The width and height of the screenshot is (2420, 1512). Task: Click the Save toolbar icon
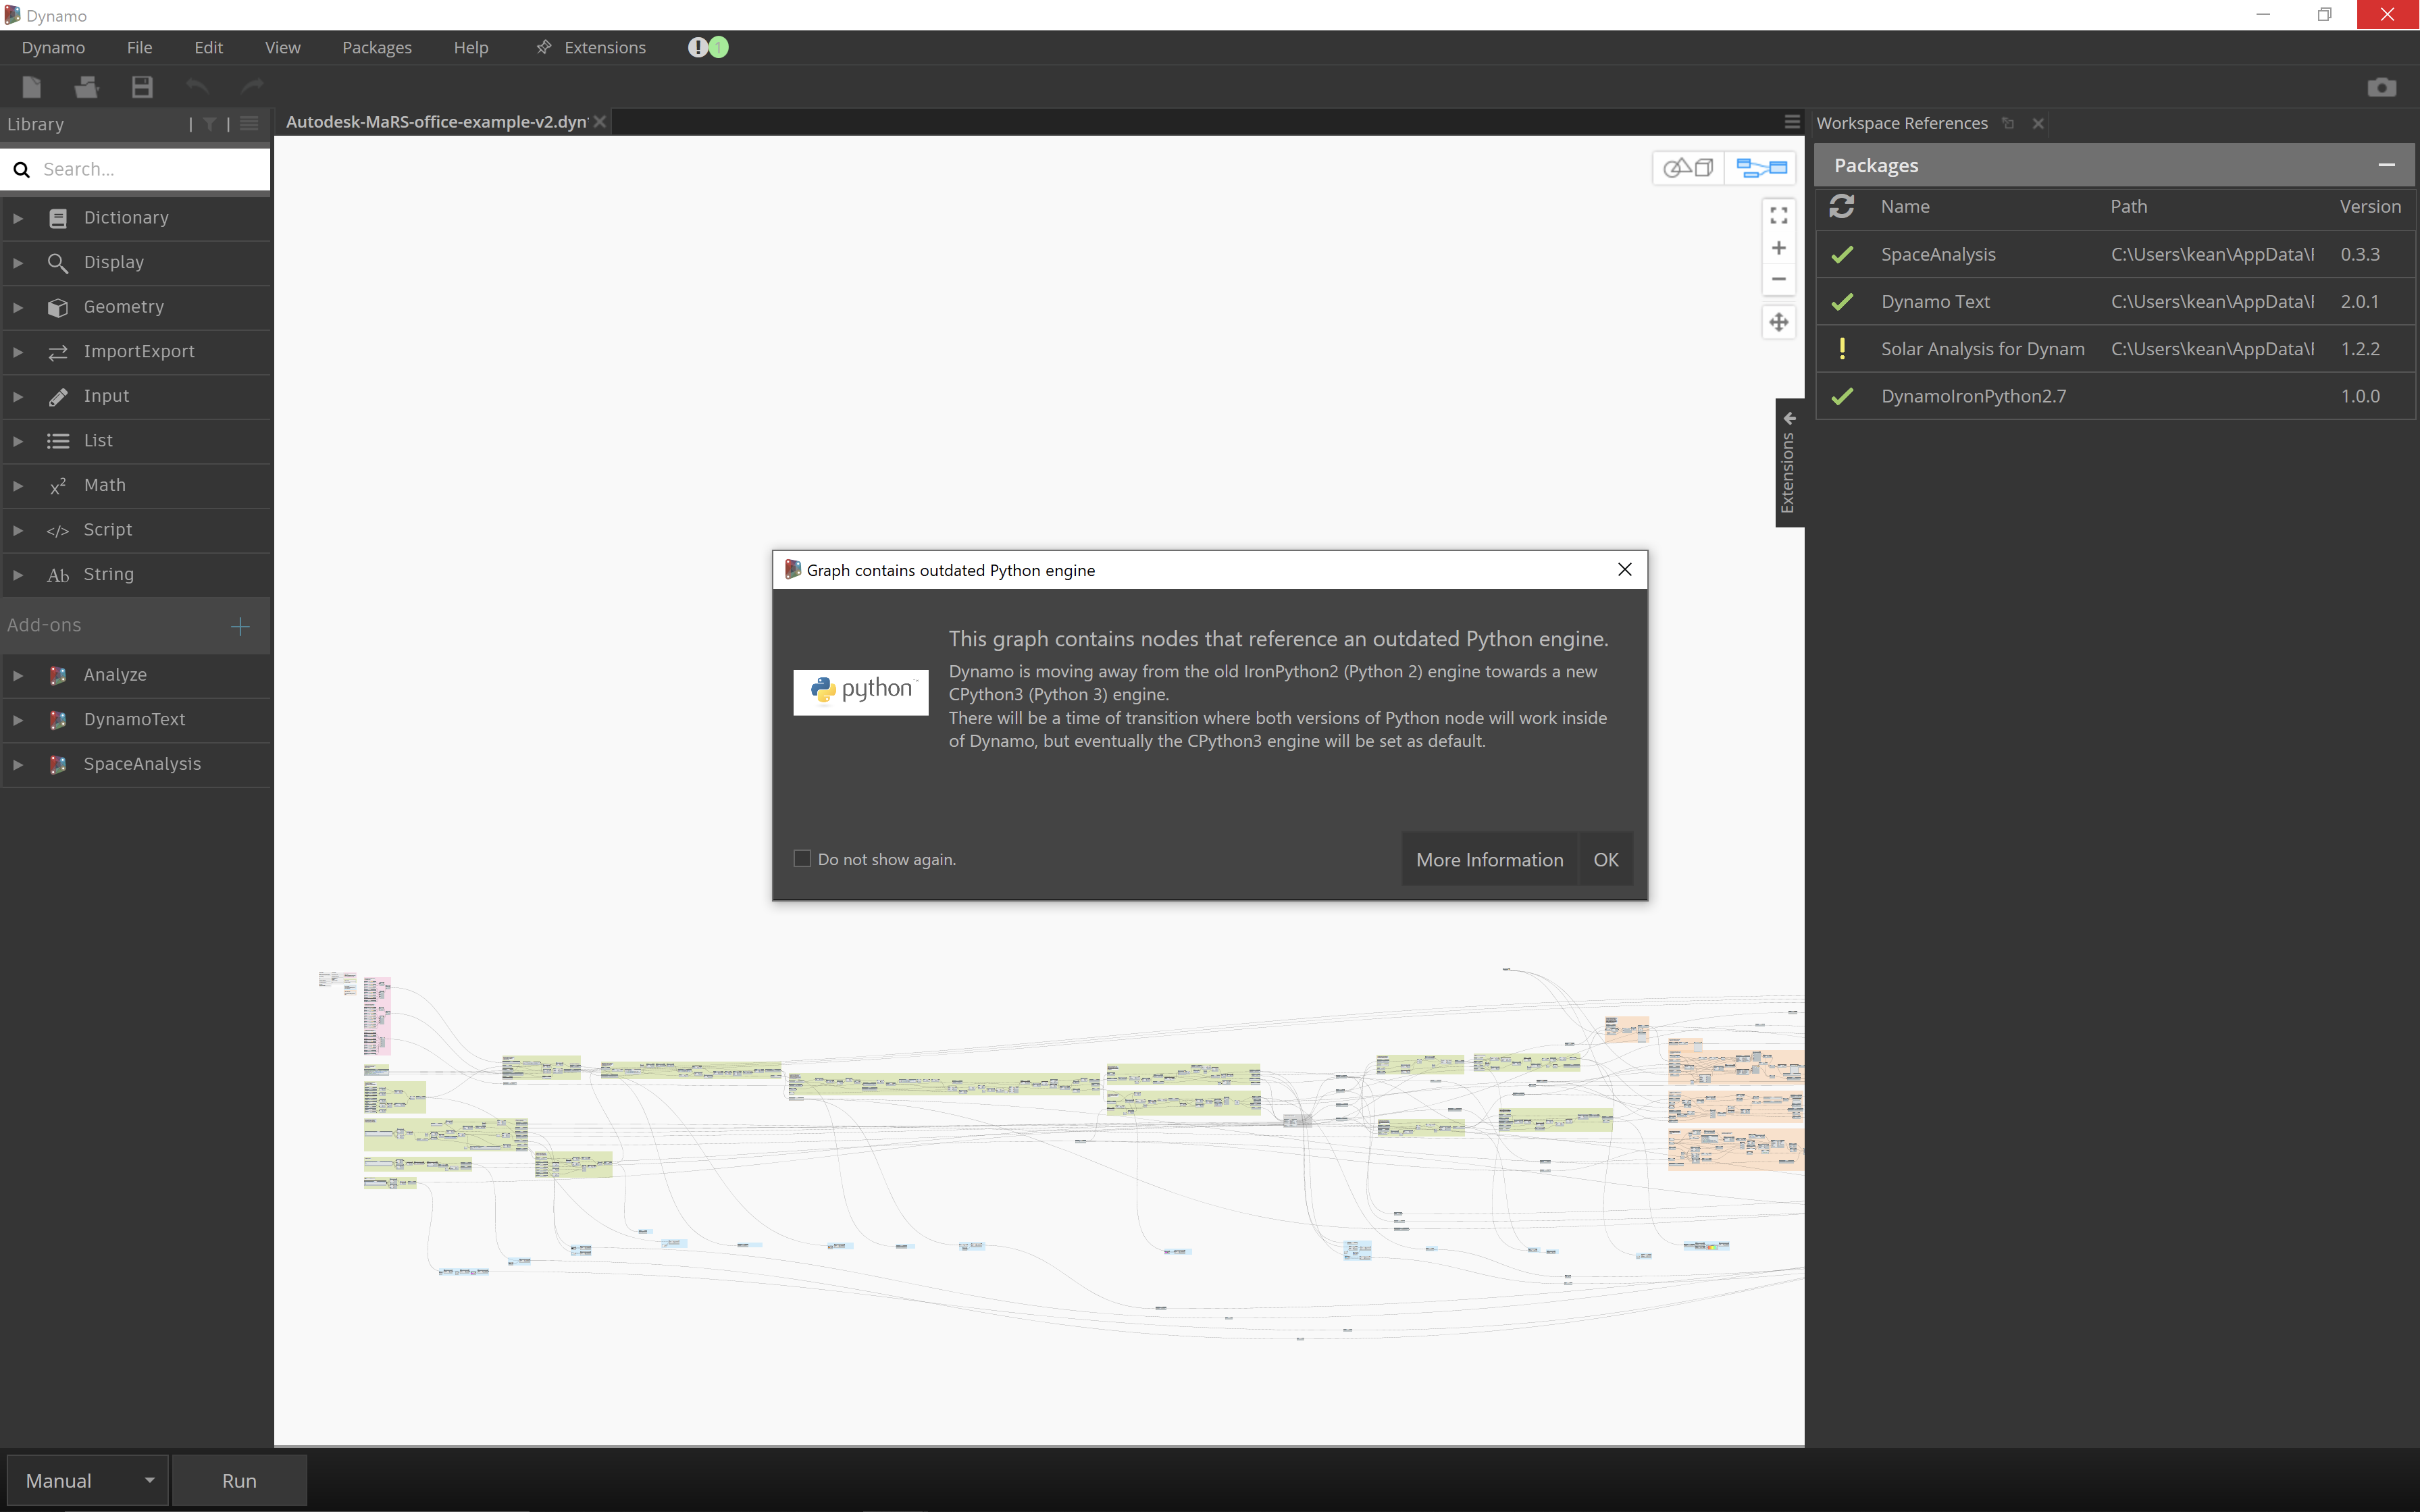pos(142,87)
